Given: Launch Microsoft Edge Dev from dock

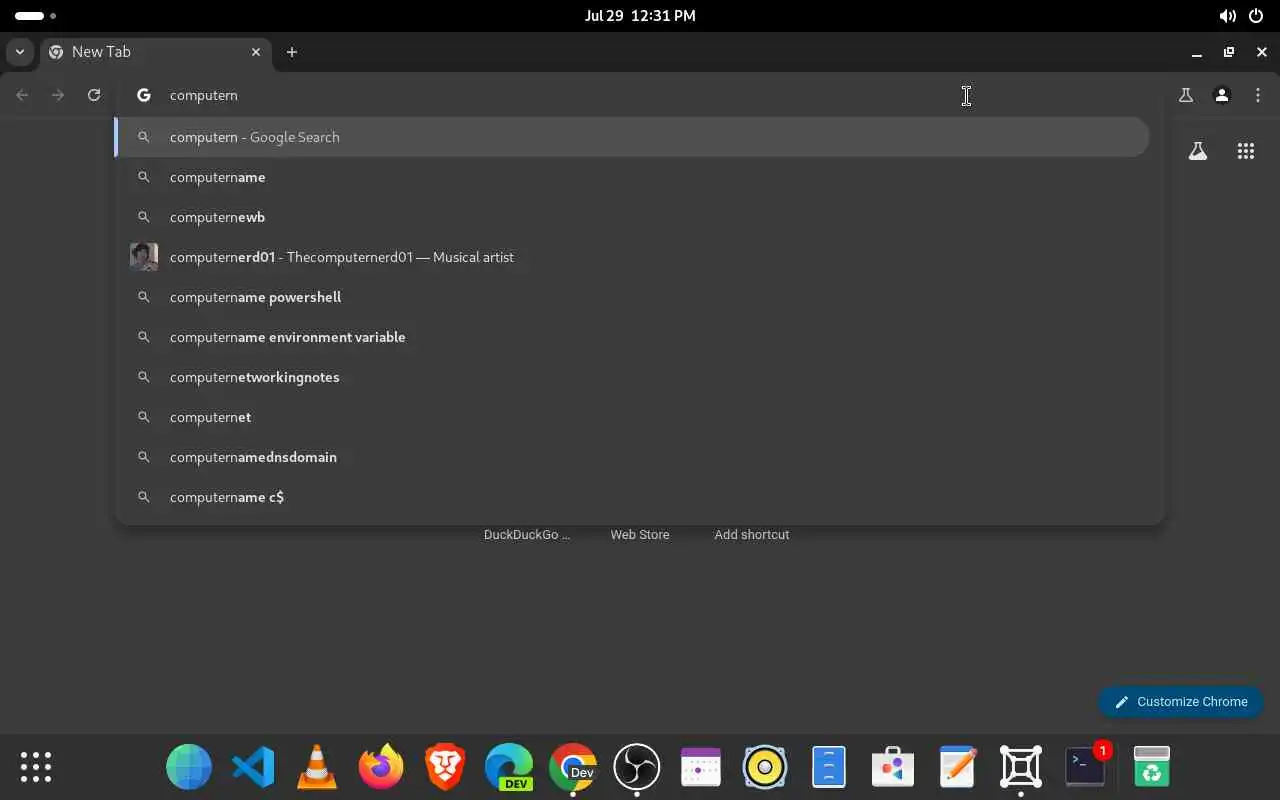Looking at the screenshot, I should click(x=509, y=767).
